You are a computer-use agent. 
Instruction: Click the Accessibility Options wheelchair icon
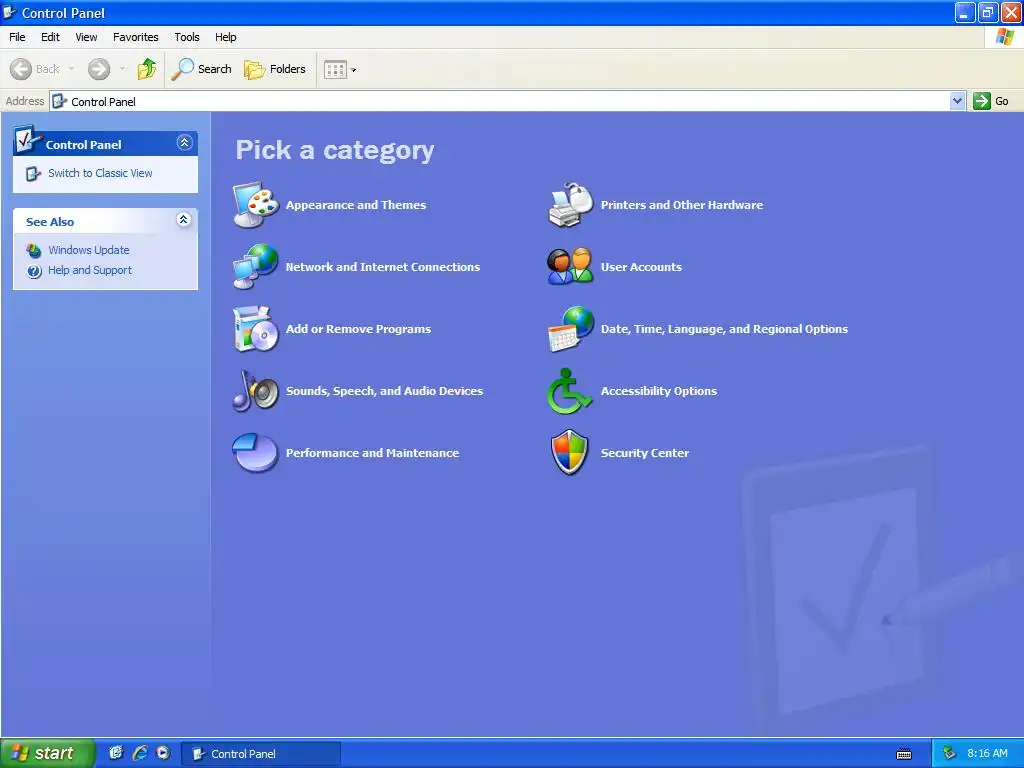click(x=569, y=391)
